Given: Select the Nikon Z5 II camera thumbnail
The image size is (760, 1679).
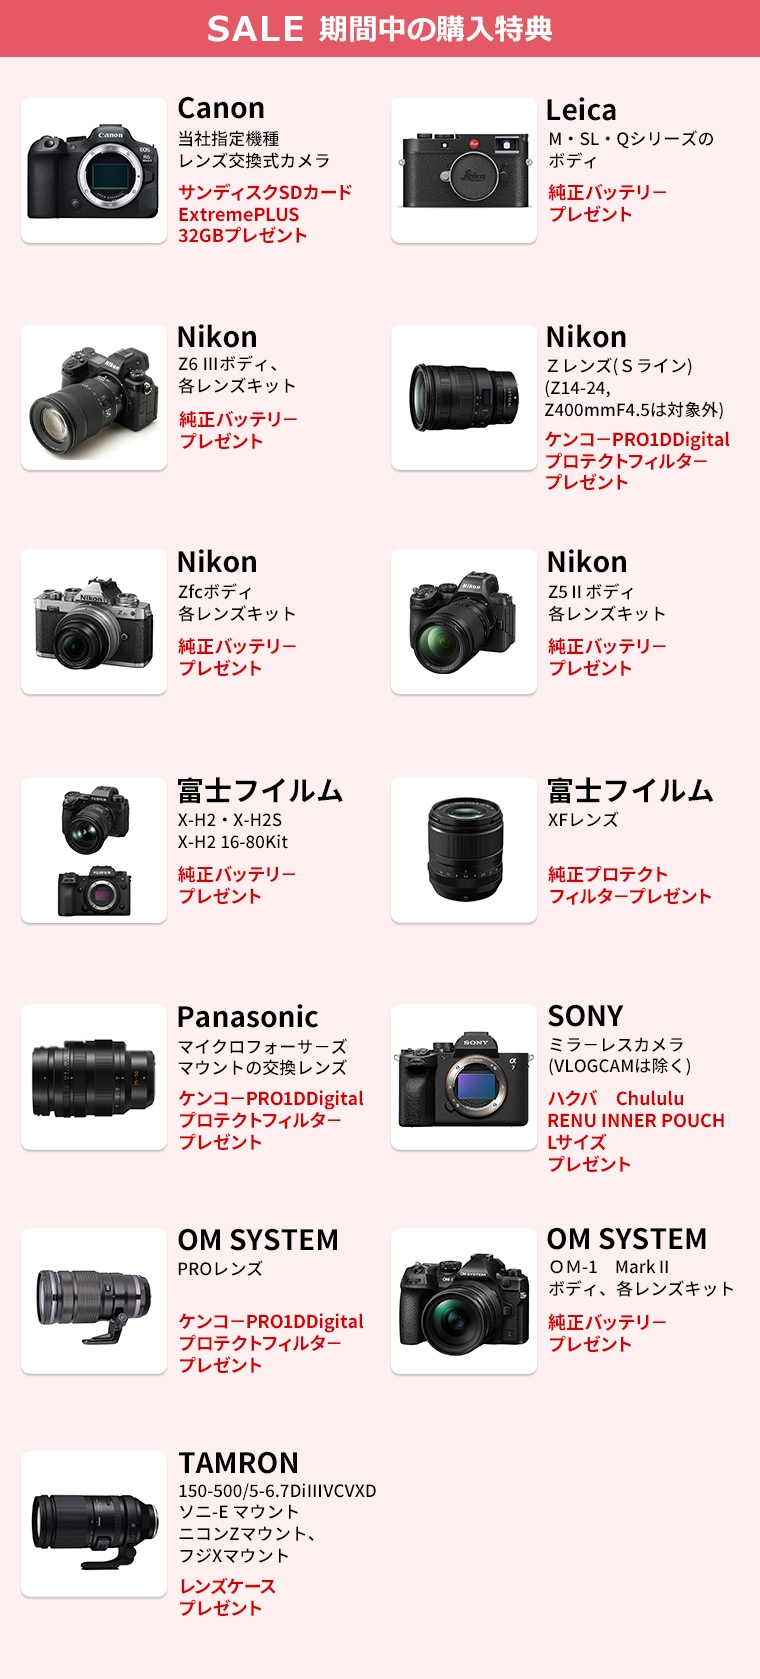Looking at the screenshot, I should tap(464, 621).
